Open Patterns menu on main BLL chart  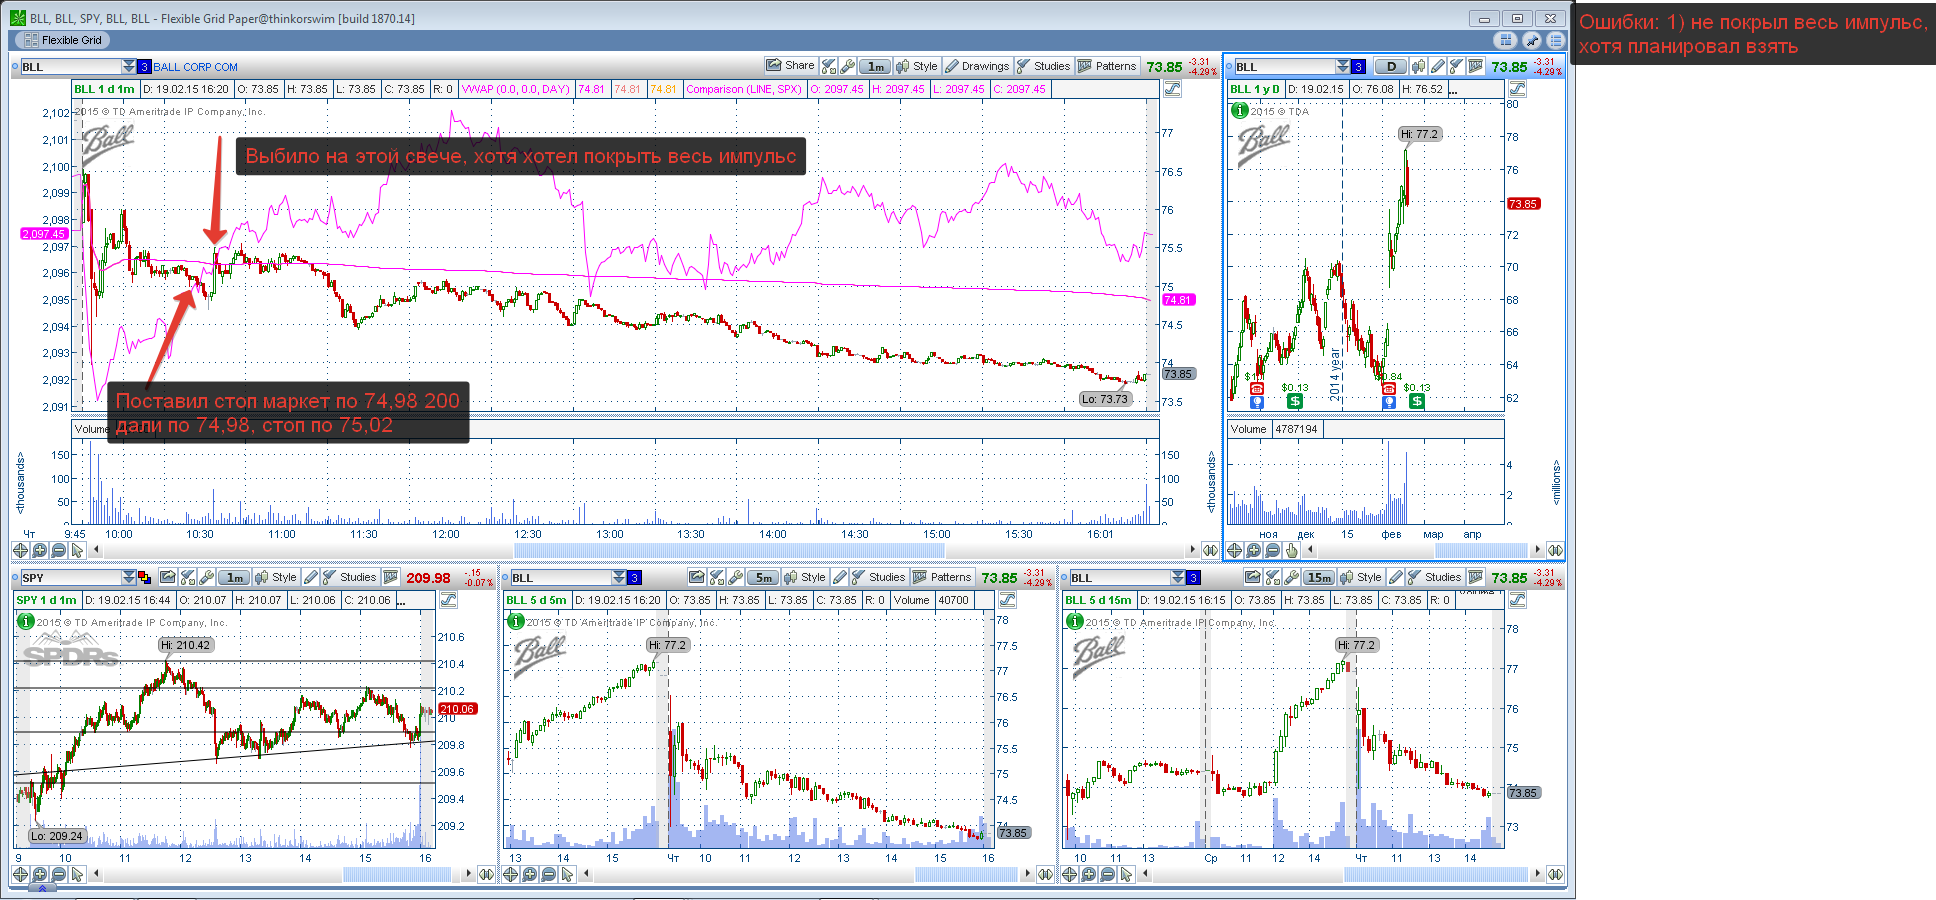pyautogui.click(x=1107, y=66)
